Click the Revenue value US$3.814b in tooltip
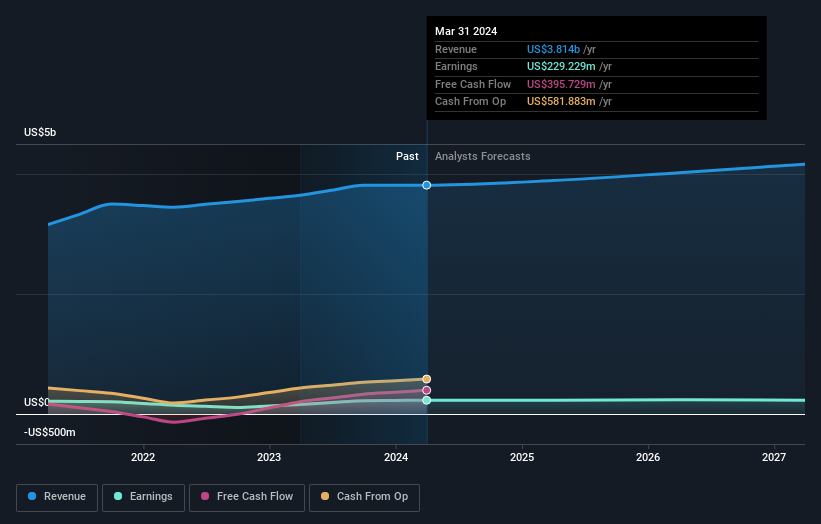The image size is (821, 524). pyautogui.click(x=553, y=49)
